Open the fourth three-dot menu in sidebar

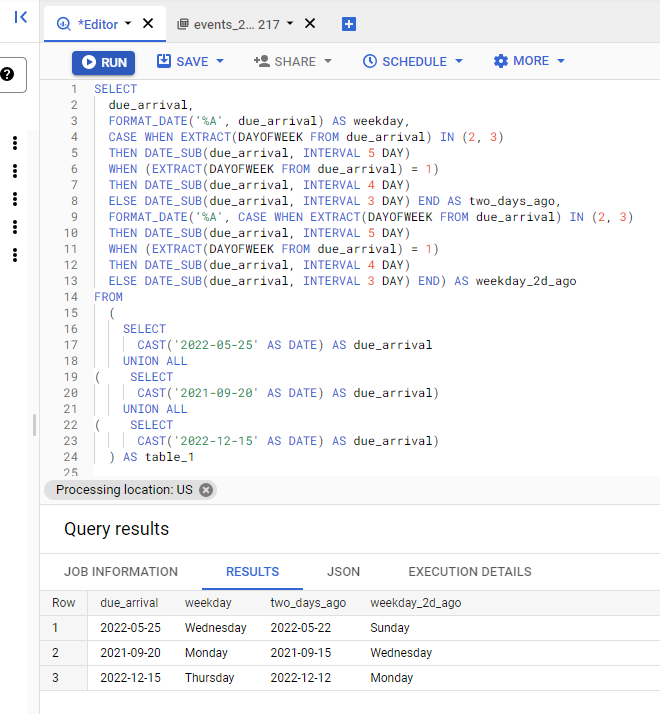coord(15,227)
